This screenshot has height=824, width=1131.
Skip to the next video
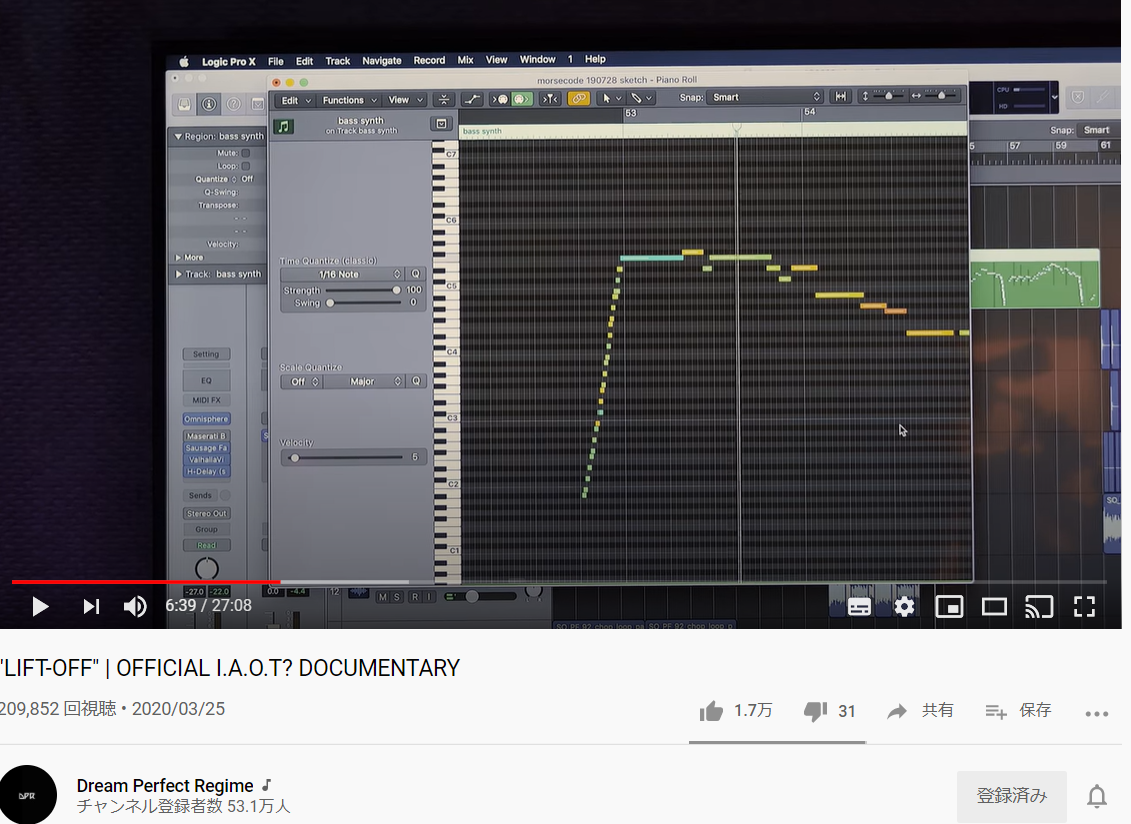(x=91, y=607)
